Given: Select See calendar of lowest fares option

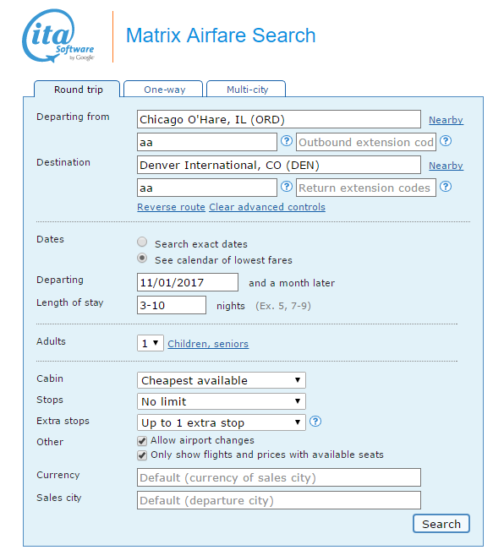Looking at the screenshot, I should coord(142,258).
